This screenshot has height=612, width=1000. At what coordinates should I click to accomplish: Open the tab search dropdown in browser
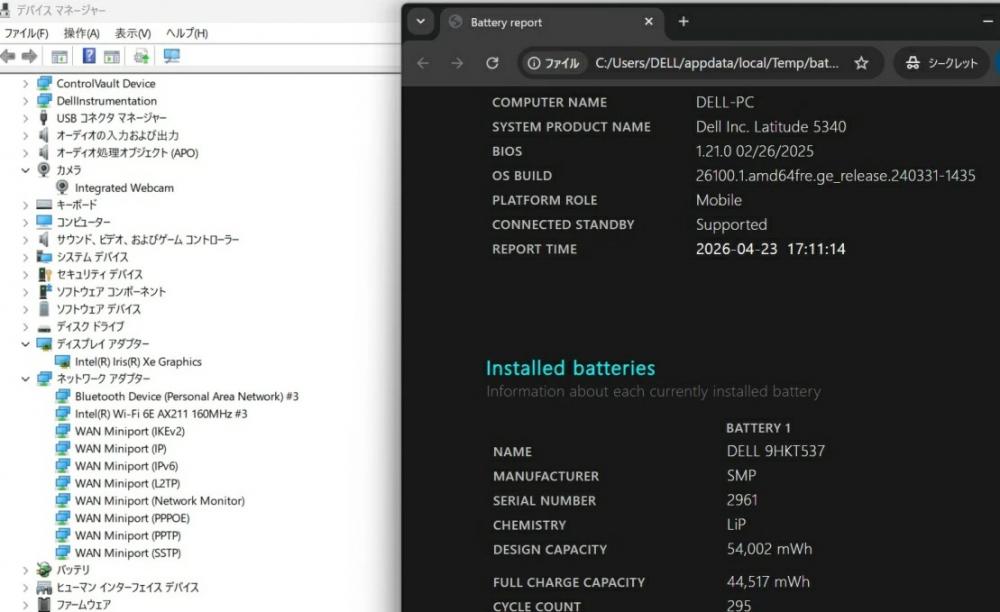(x=420, y=22)
